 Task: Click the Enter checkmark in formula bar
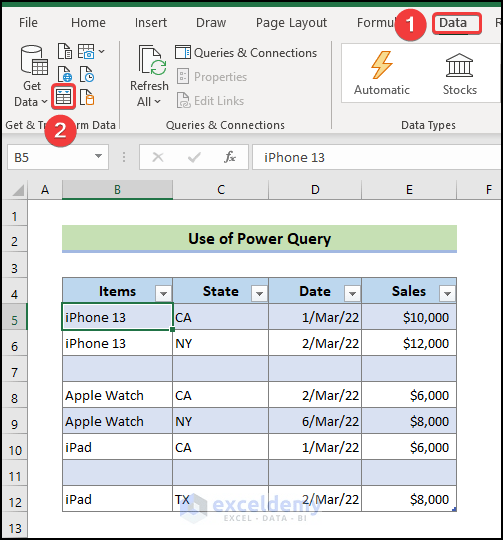[x=194, y=157]
